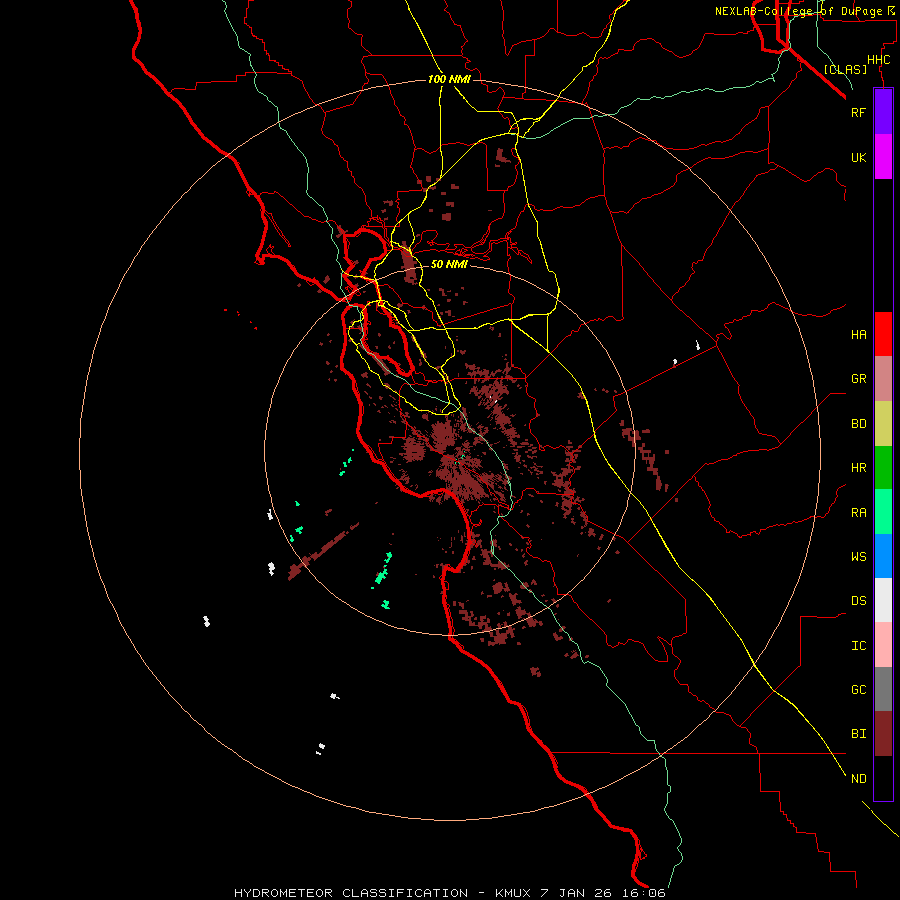Viewport: 900px width, 900px height.
Task: Click the 'GC' legend label
Action: (859, 690)
